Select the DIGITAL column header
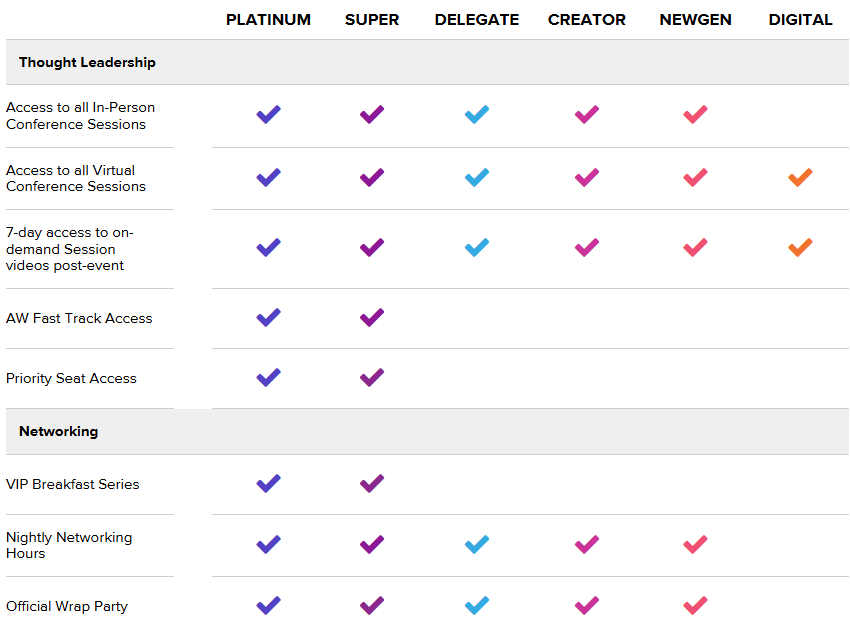The image size is (850, 635). 800,20
